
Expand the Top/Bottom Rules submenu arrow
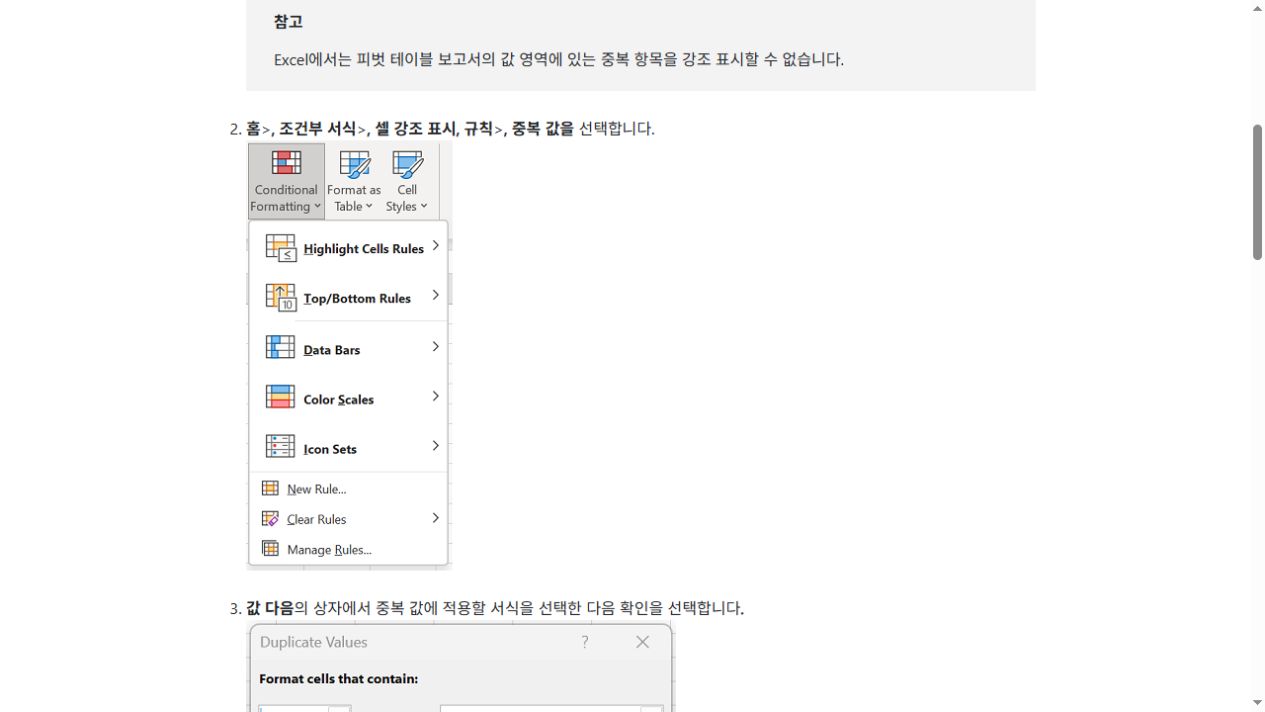pos(435,295)
